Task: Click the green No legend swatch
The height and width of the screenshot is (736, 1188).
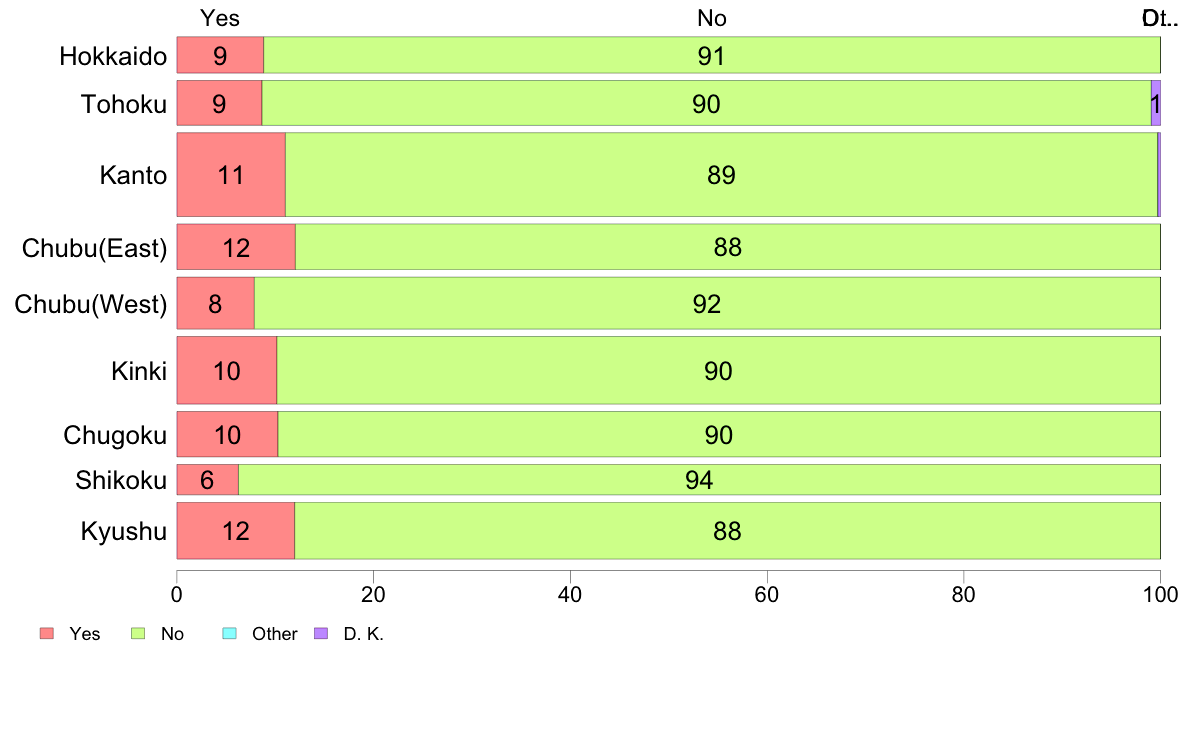Action: coord(138,634)
